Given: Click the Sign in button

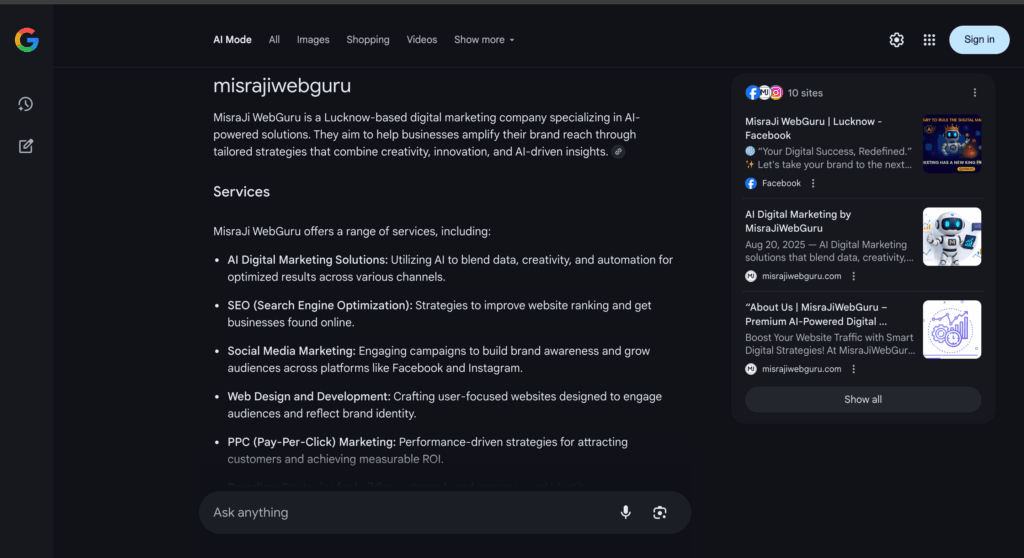Looking at the screenshot, I should pos(979,40).
